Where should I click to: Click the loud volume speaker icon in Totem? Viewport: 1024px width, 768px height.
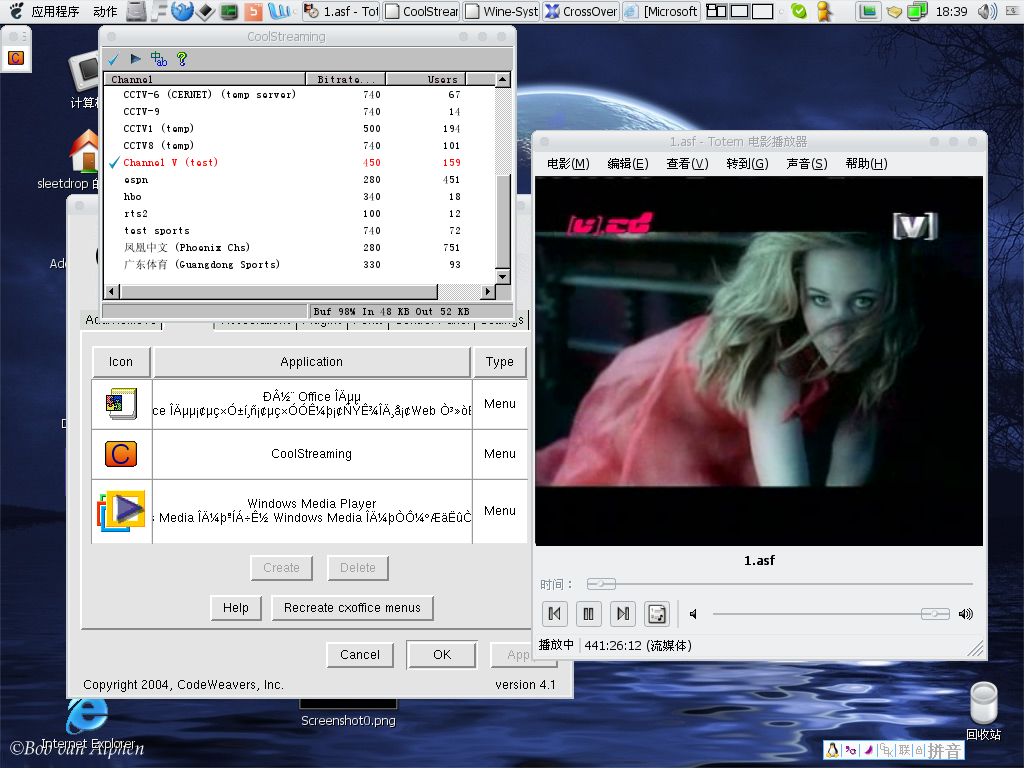965,614
